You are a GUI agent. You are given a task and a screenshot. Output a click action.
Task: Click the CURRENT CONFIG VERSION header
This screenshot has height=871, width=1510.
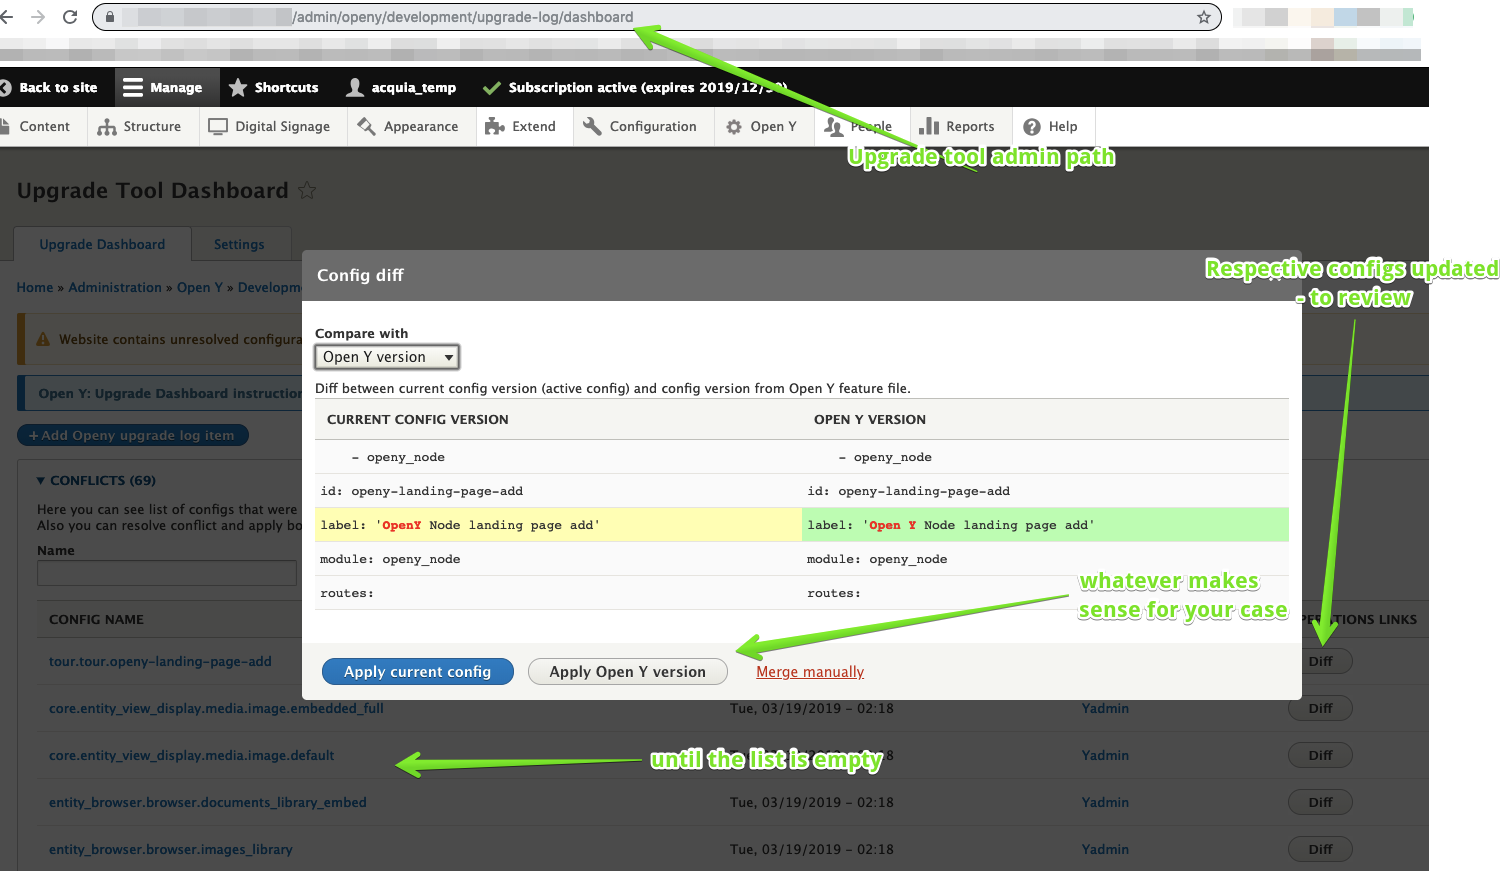[418, 419]
